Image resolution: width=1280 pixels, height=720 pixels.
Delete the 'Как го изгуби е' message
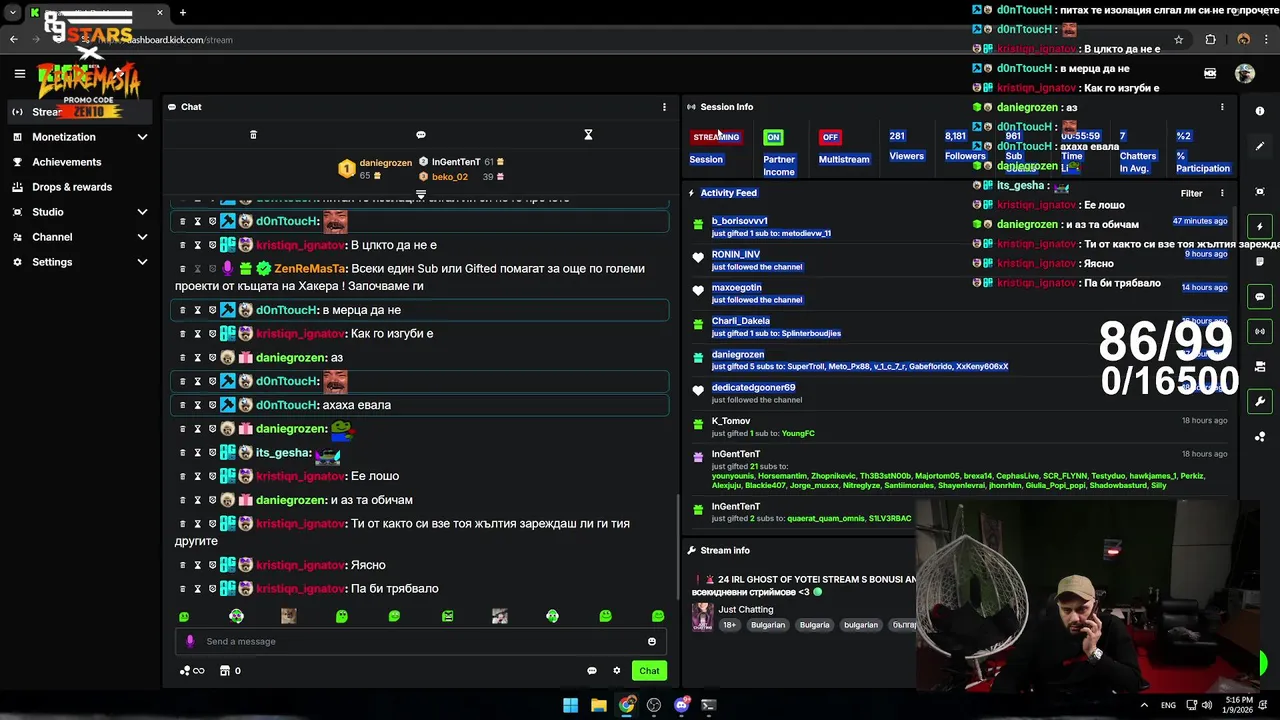point(182,334)
